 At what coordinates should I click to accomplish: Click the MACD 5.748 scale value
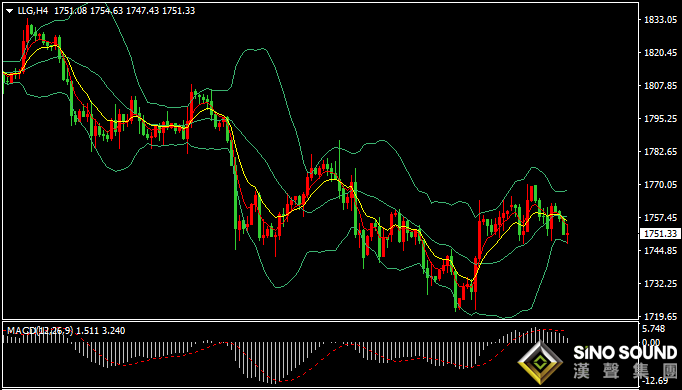[x=654, y=329]
